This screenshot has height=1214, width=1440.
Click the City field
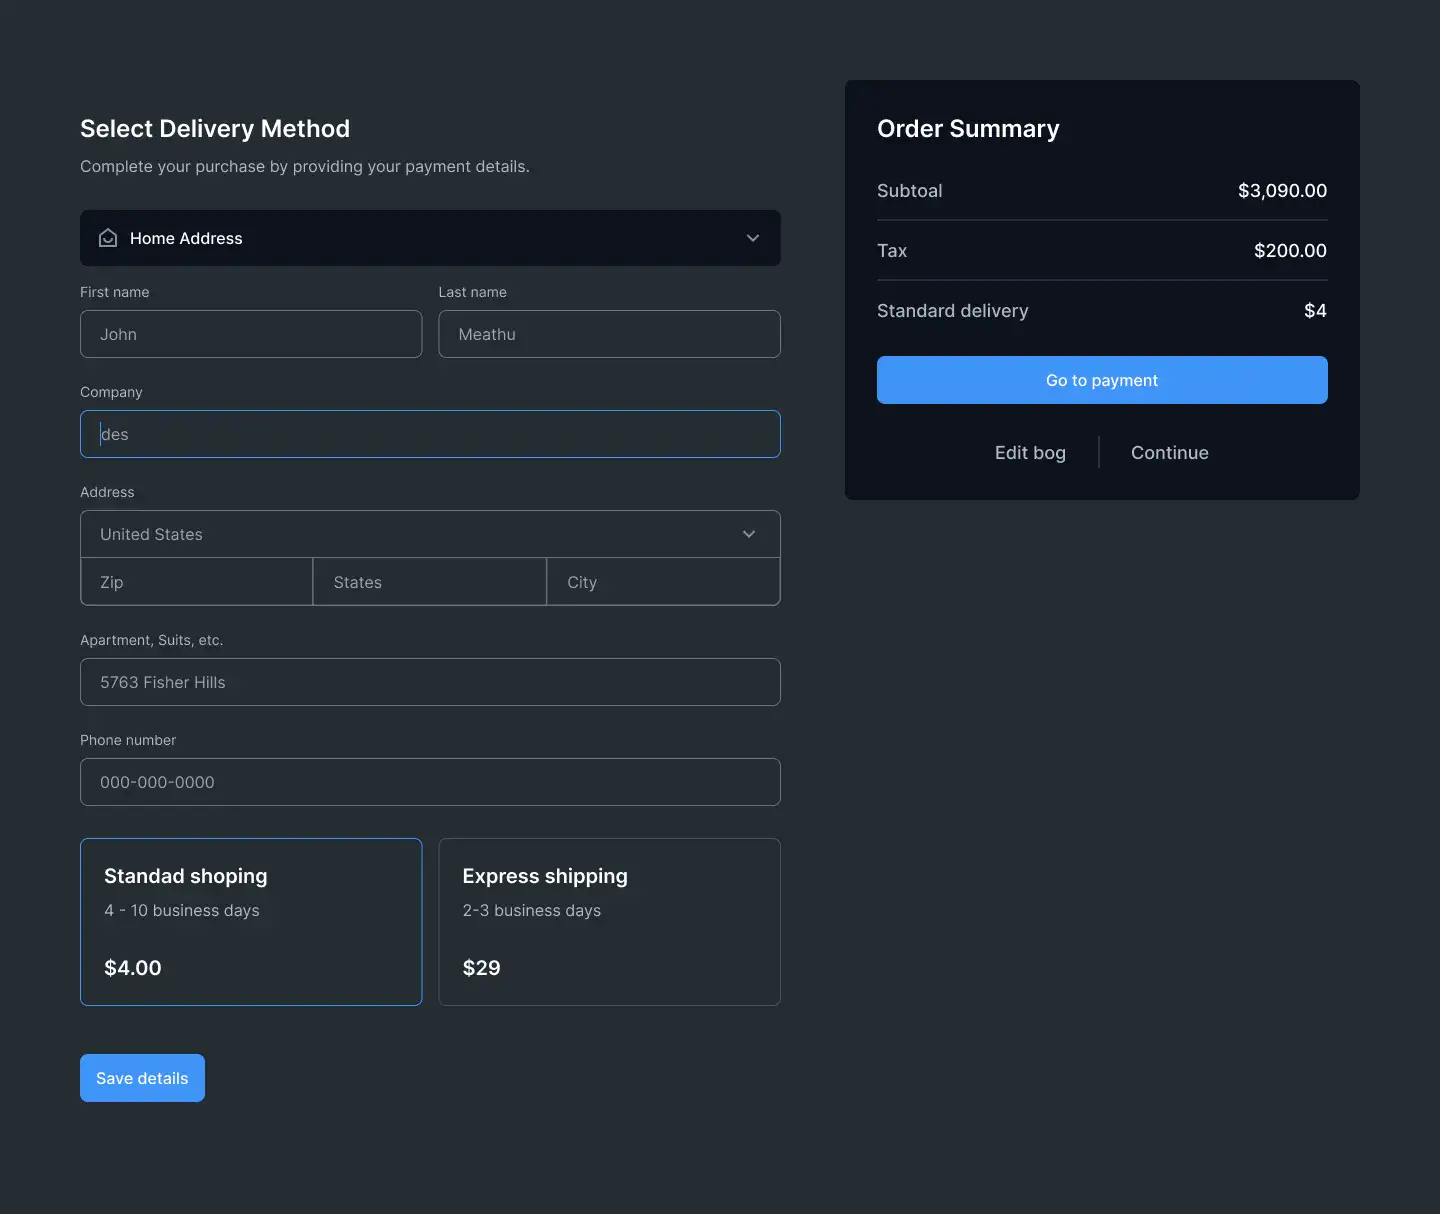click(x=664, y=582)
